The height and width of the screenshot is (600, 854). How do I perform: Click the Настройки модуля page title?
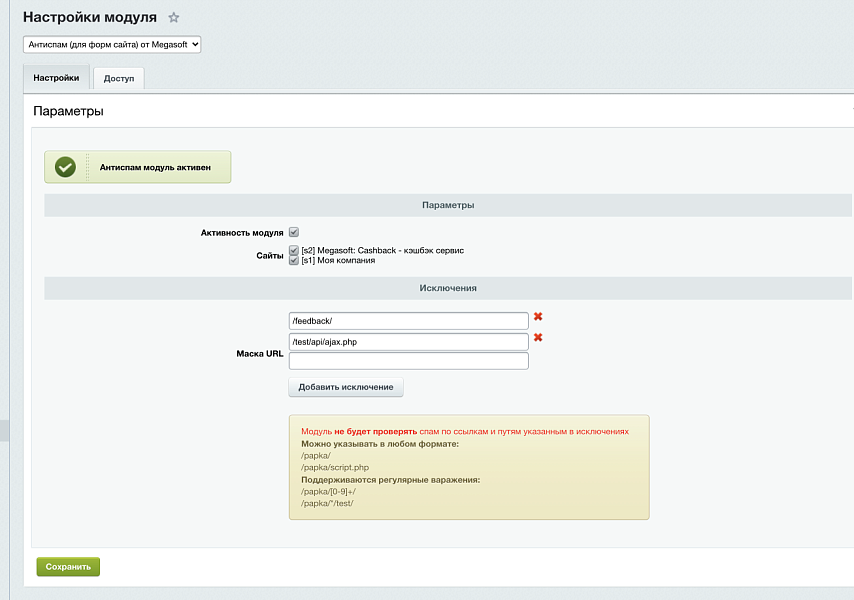click(x=90, y=18)
